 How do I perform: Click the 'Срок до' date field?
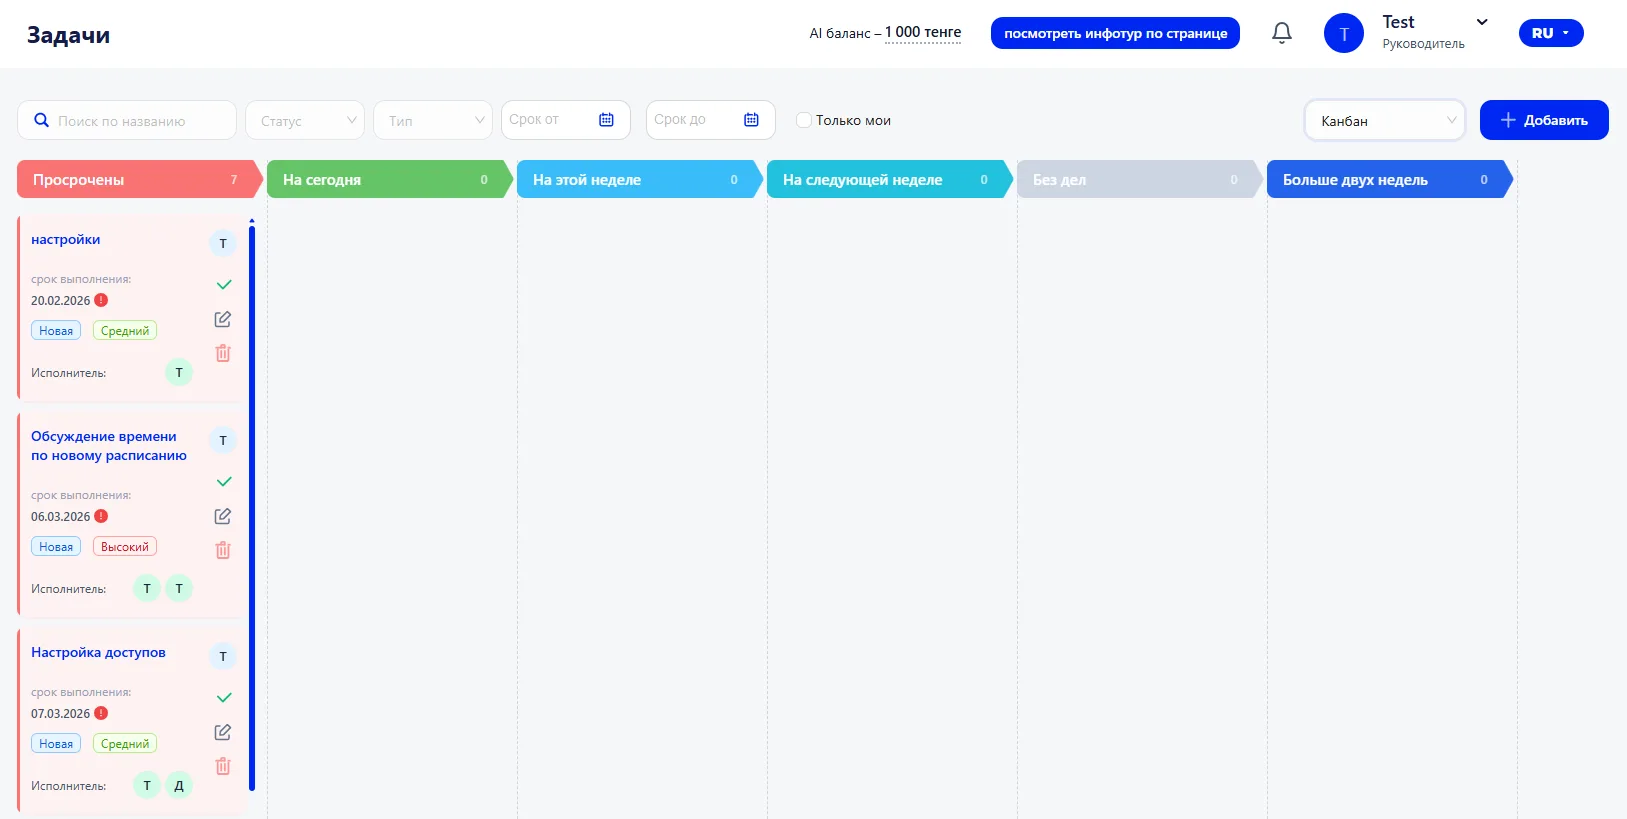[710, 120]
